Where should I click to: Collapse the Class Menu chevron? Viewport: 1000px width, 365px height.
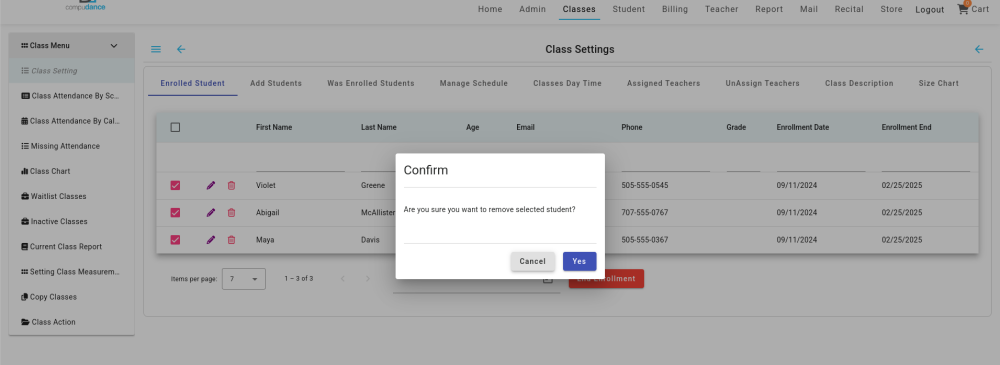point(114,46)
